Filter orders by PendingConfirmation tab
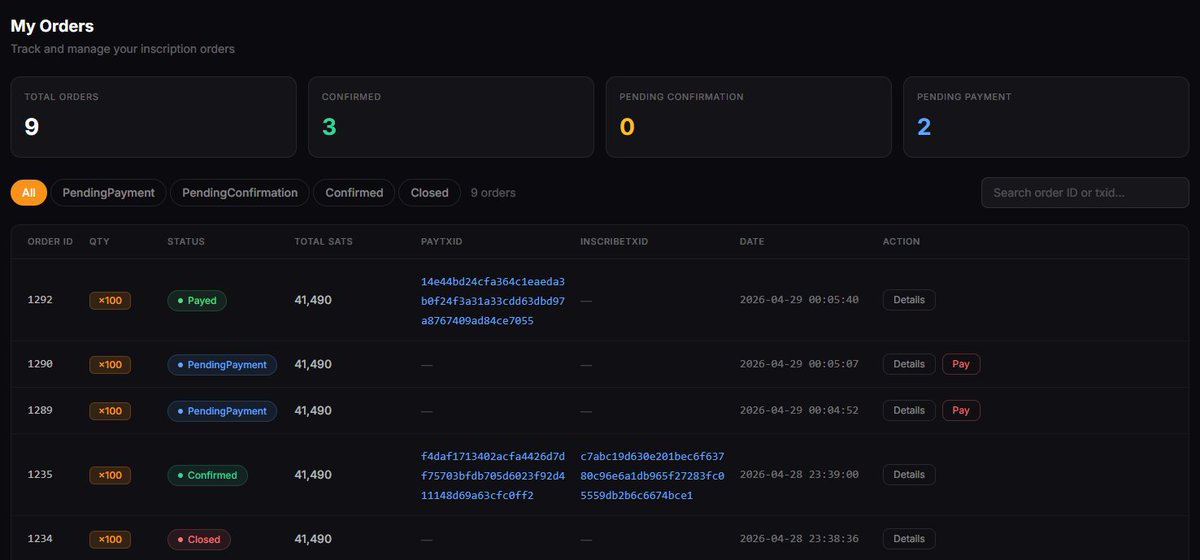1200x560 pixels. pyautogui.click(x=240, y=193)
